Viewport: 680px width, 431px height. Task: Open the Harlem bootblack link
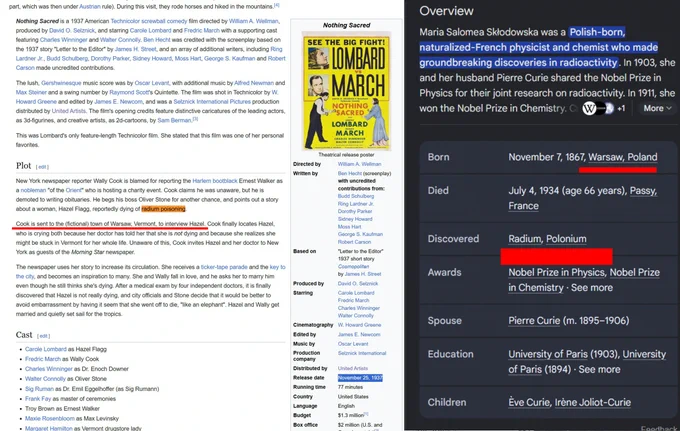[x=215, y=181]
